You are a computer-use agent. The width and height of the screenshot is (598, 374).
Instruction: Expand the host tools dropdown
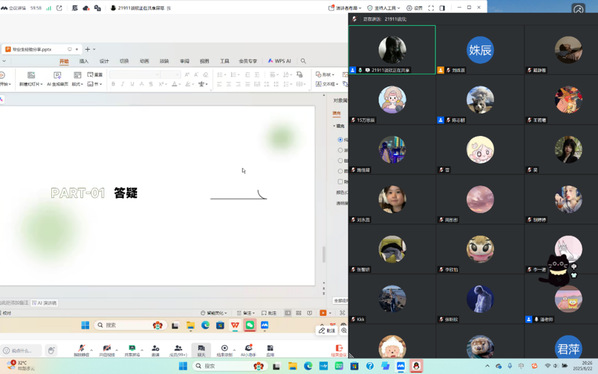(x=384, y=8)
